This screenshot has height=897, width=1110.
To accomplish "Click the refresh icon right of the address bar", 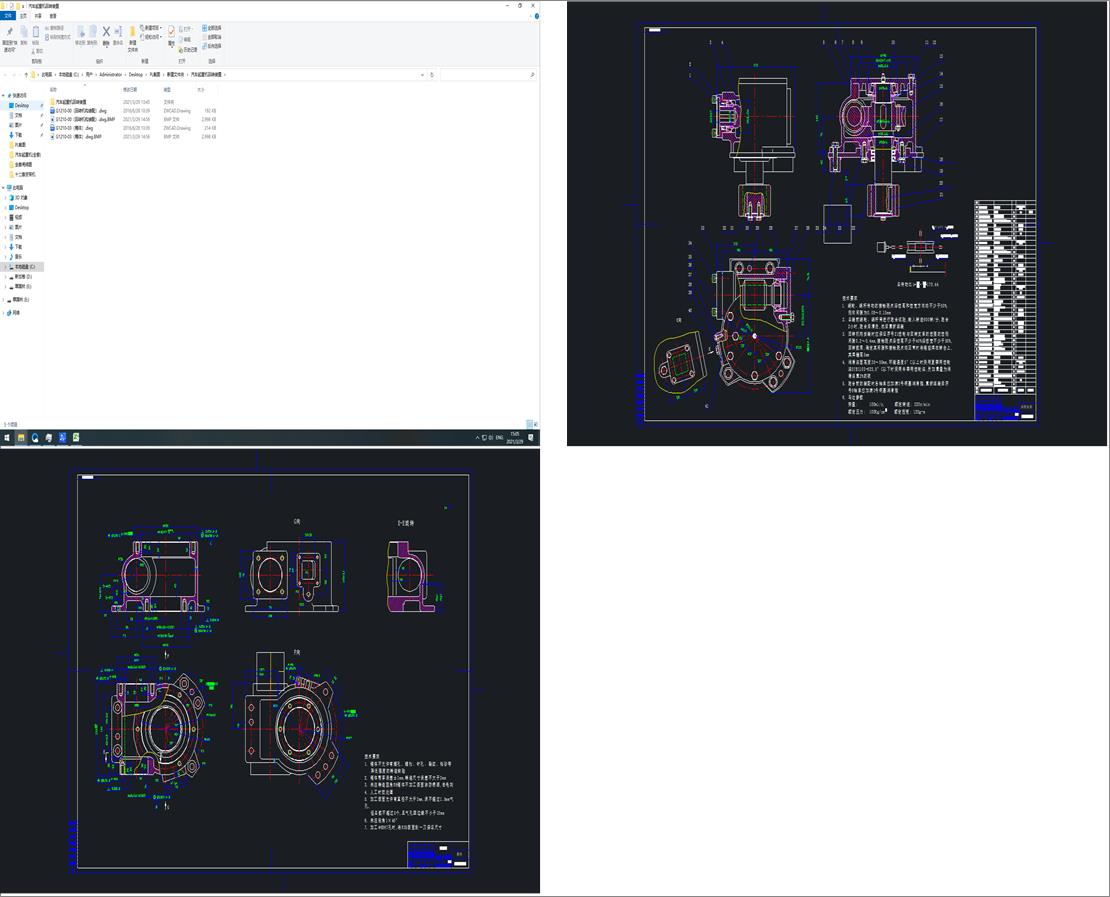I will (432, 74).
